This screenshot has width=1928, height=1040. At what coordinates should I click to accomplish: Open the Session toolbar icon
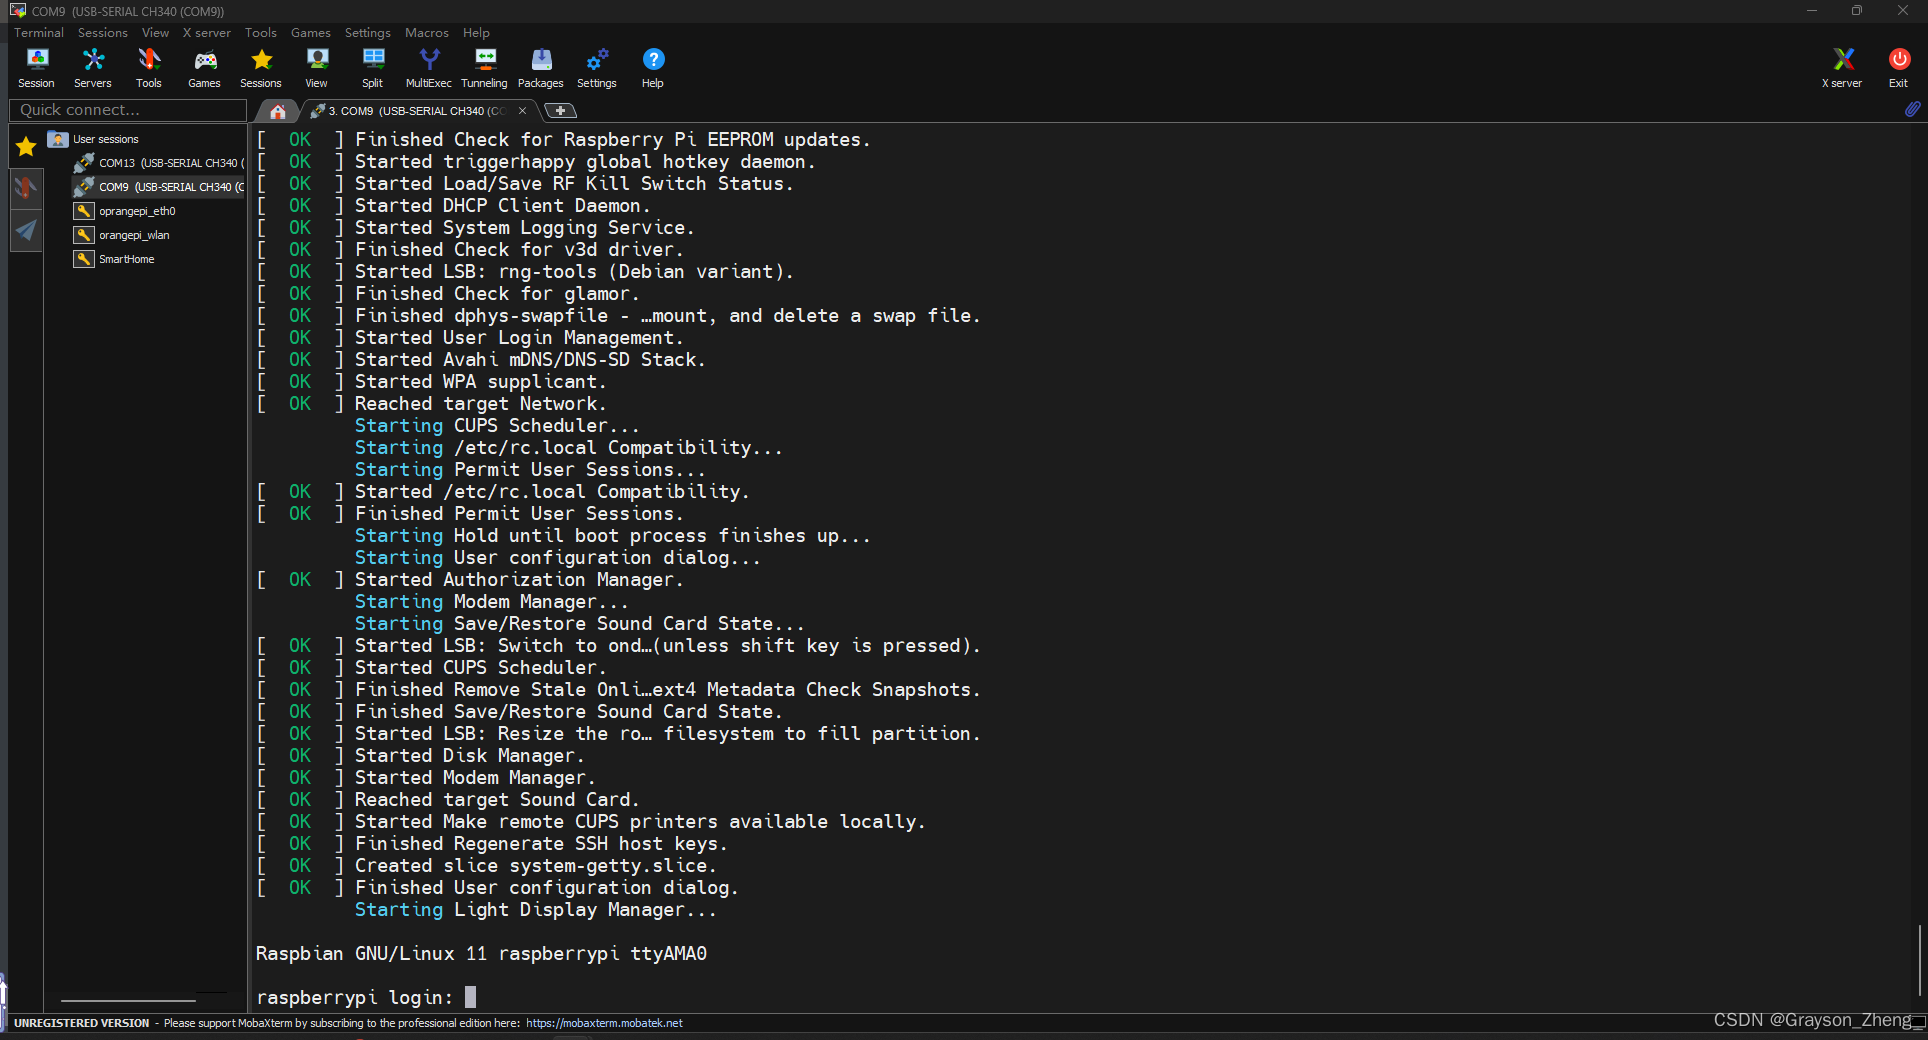coord(37,68)
